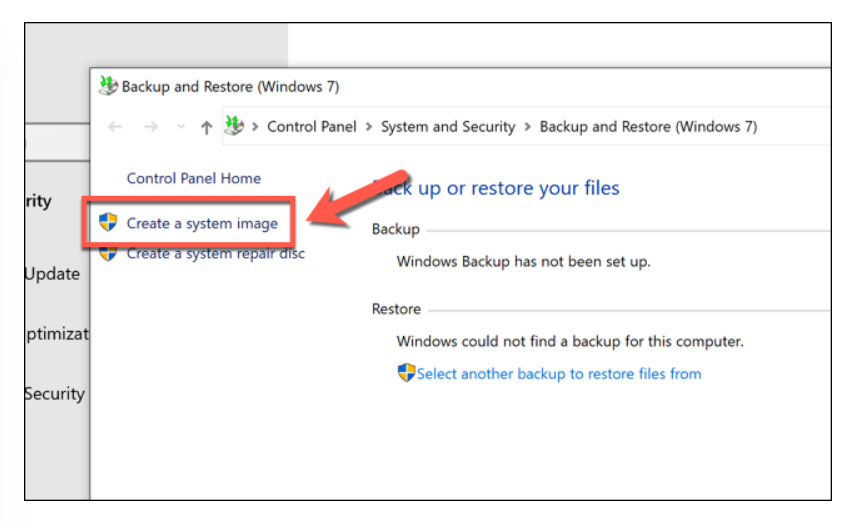Viewport: 852px width, 523px height.
Task: Click shield icon beside Create a system image
Action: (x=108, y=222)
